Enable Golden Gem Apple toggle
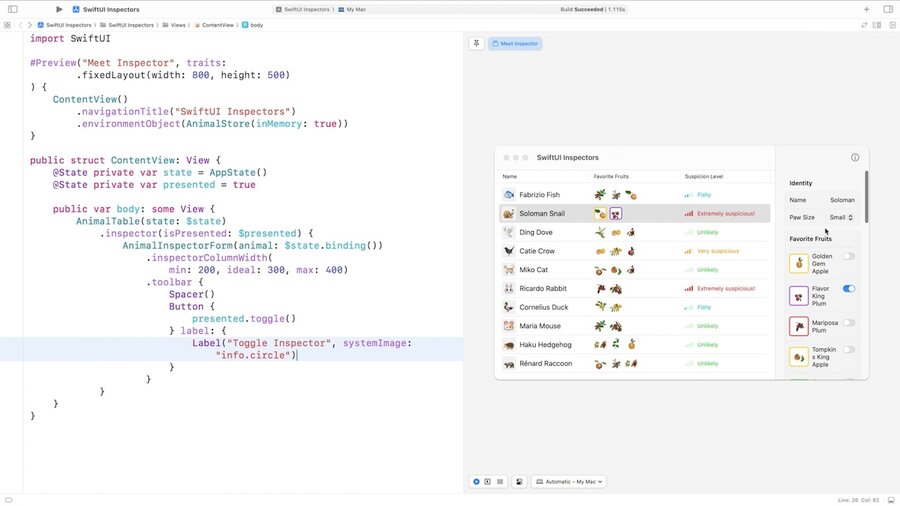This screenshot has height=506, width=900. (848, 256)
